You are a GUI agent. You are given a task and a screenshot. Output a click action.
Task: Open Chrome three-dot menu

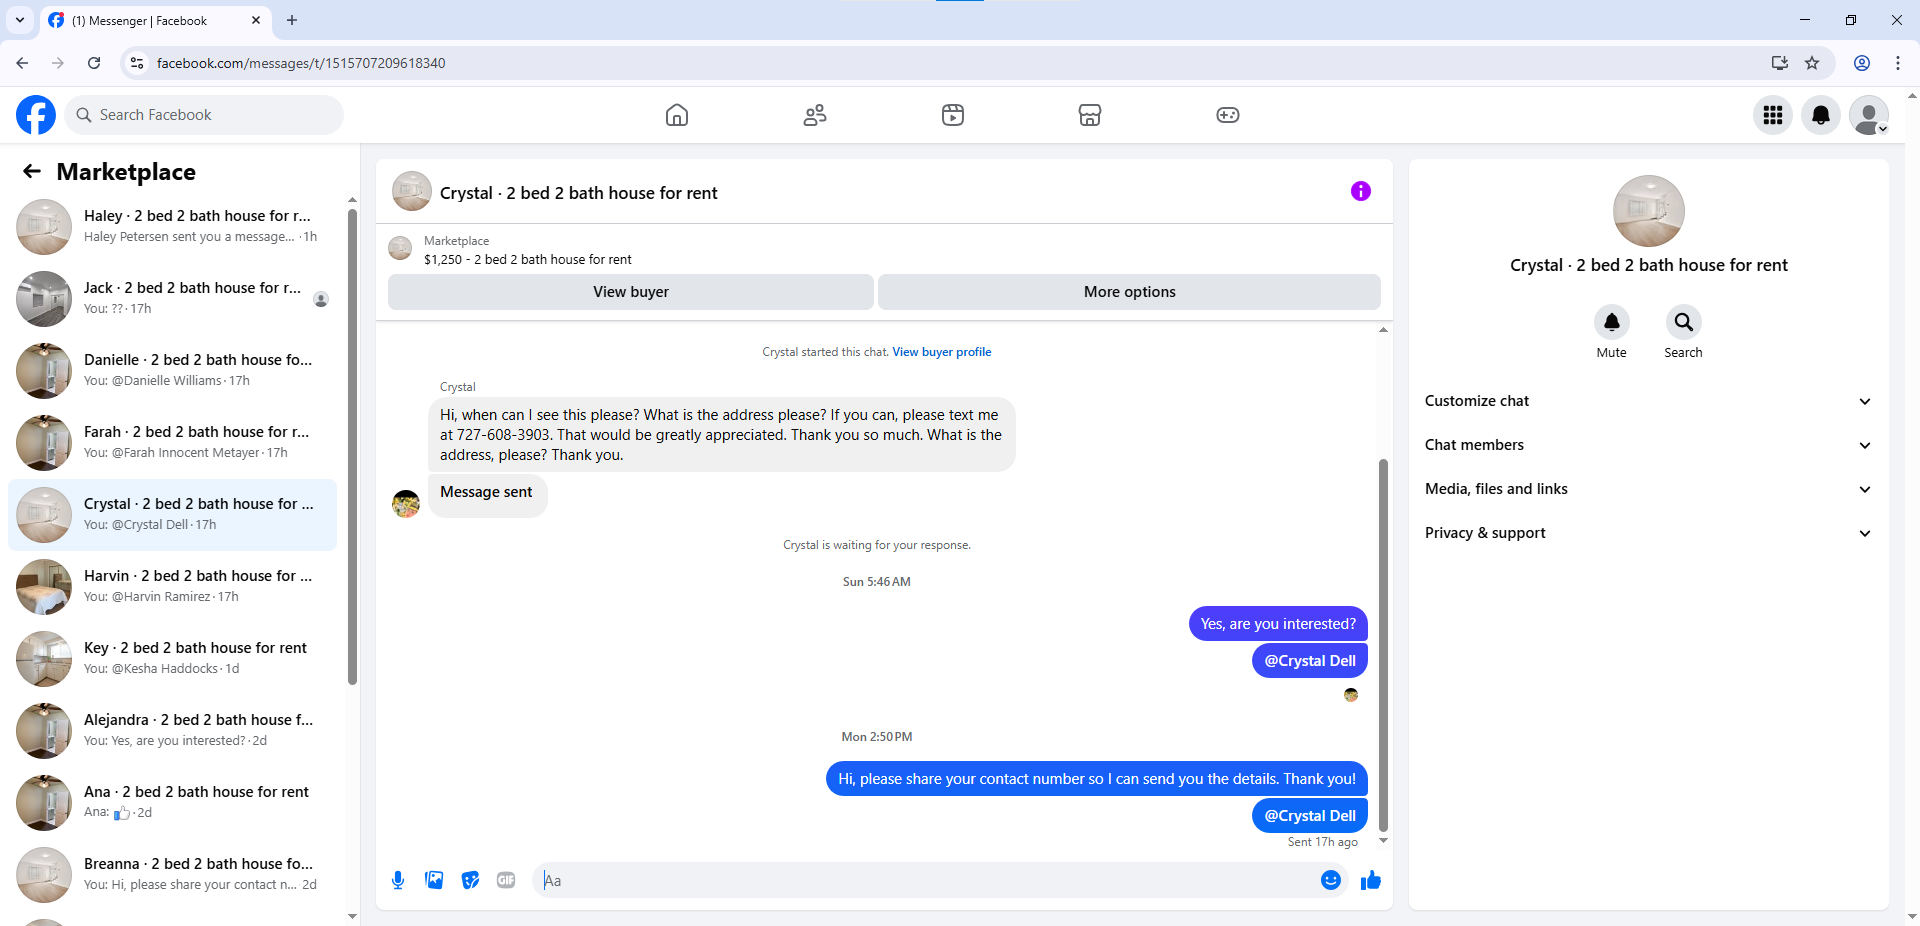coord(1898,63)
